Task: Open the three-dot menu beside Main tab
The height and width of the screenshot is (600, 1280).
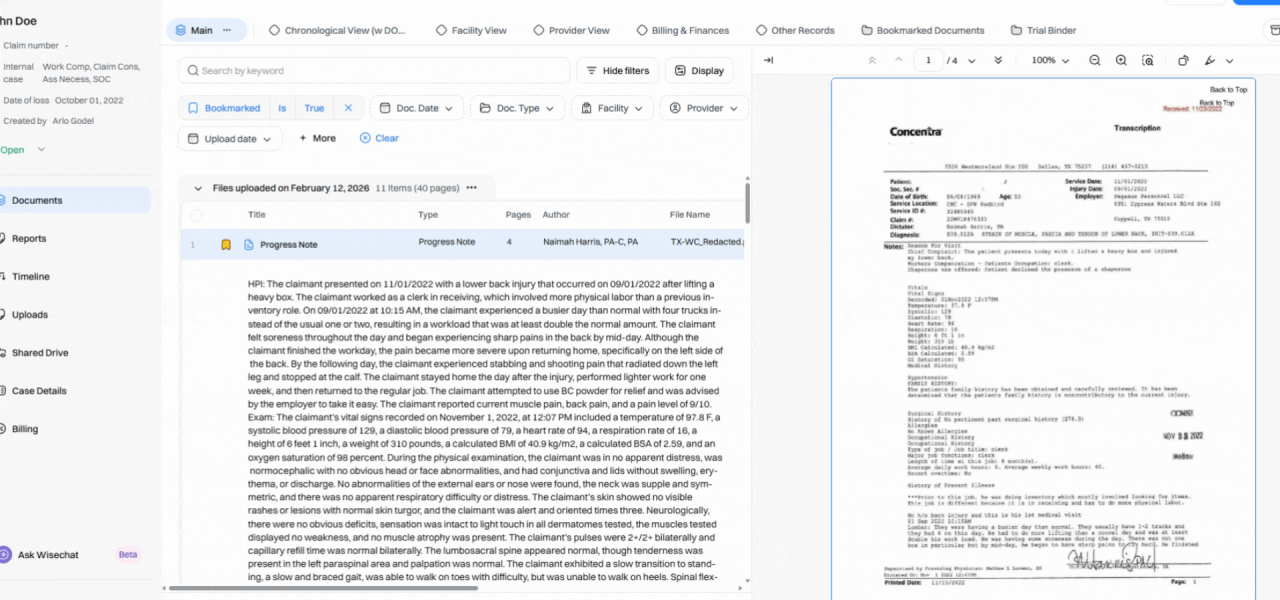Action: pyautogui.click(x=227, y=30)
